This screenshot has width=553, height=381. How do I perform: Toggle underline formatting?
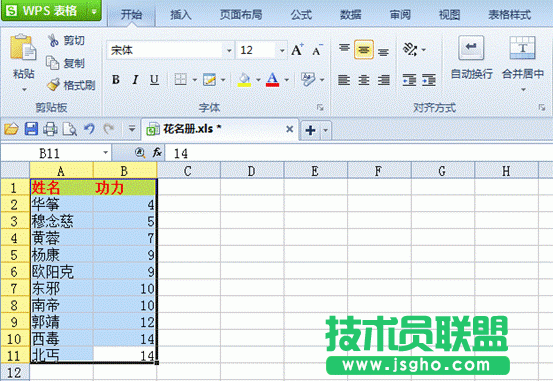154,80
